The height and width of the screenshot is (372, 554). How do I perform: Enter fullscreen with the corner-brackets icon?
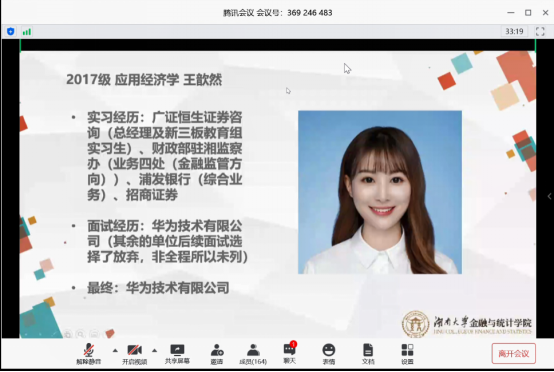(540, 31)
